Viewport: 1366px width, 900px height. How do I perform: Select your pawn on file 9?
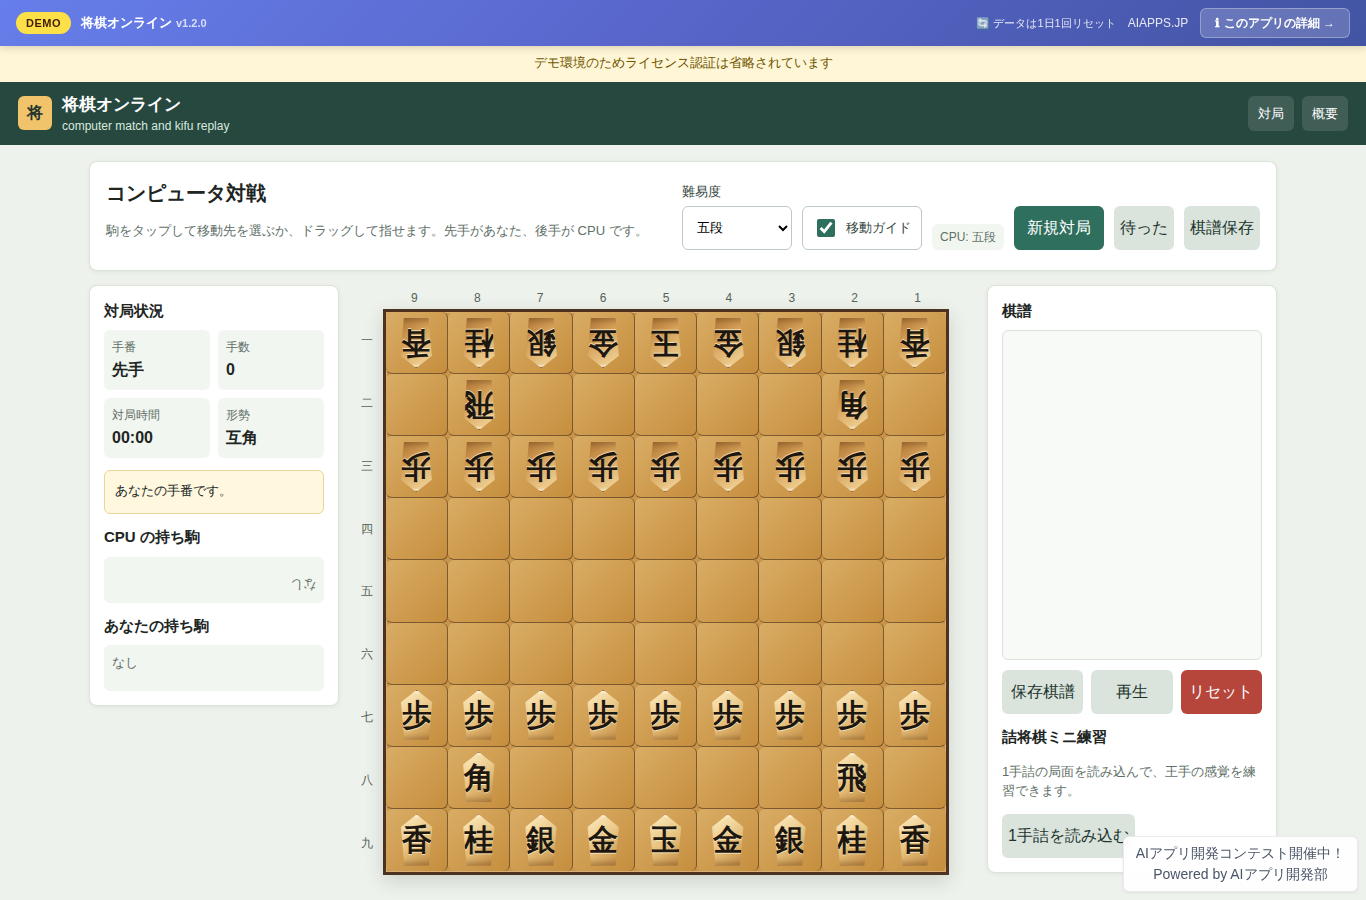tap(417, 716)
